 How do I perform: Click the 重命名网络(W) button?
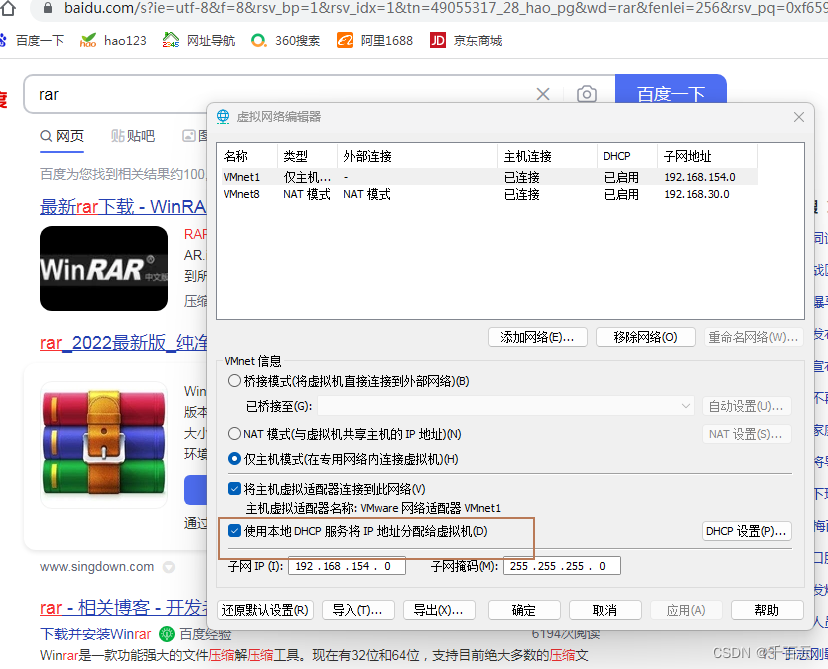click(754, 337)
